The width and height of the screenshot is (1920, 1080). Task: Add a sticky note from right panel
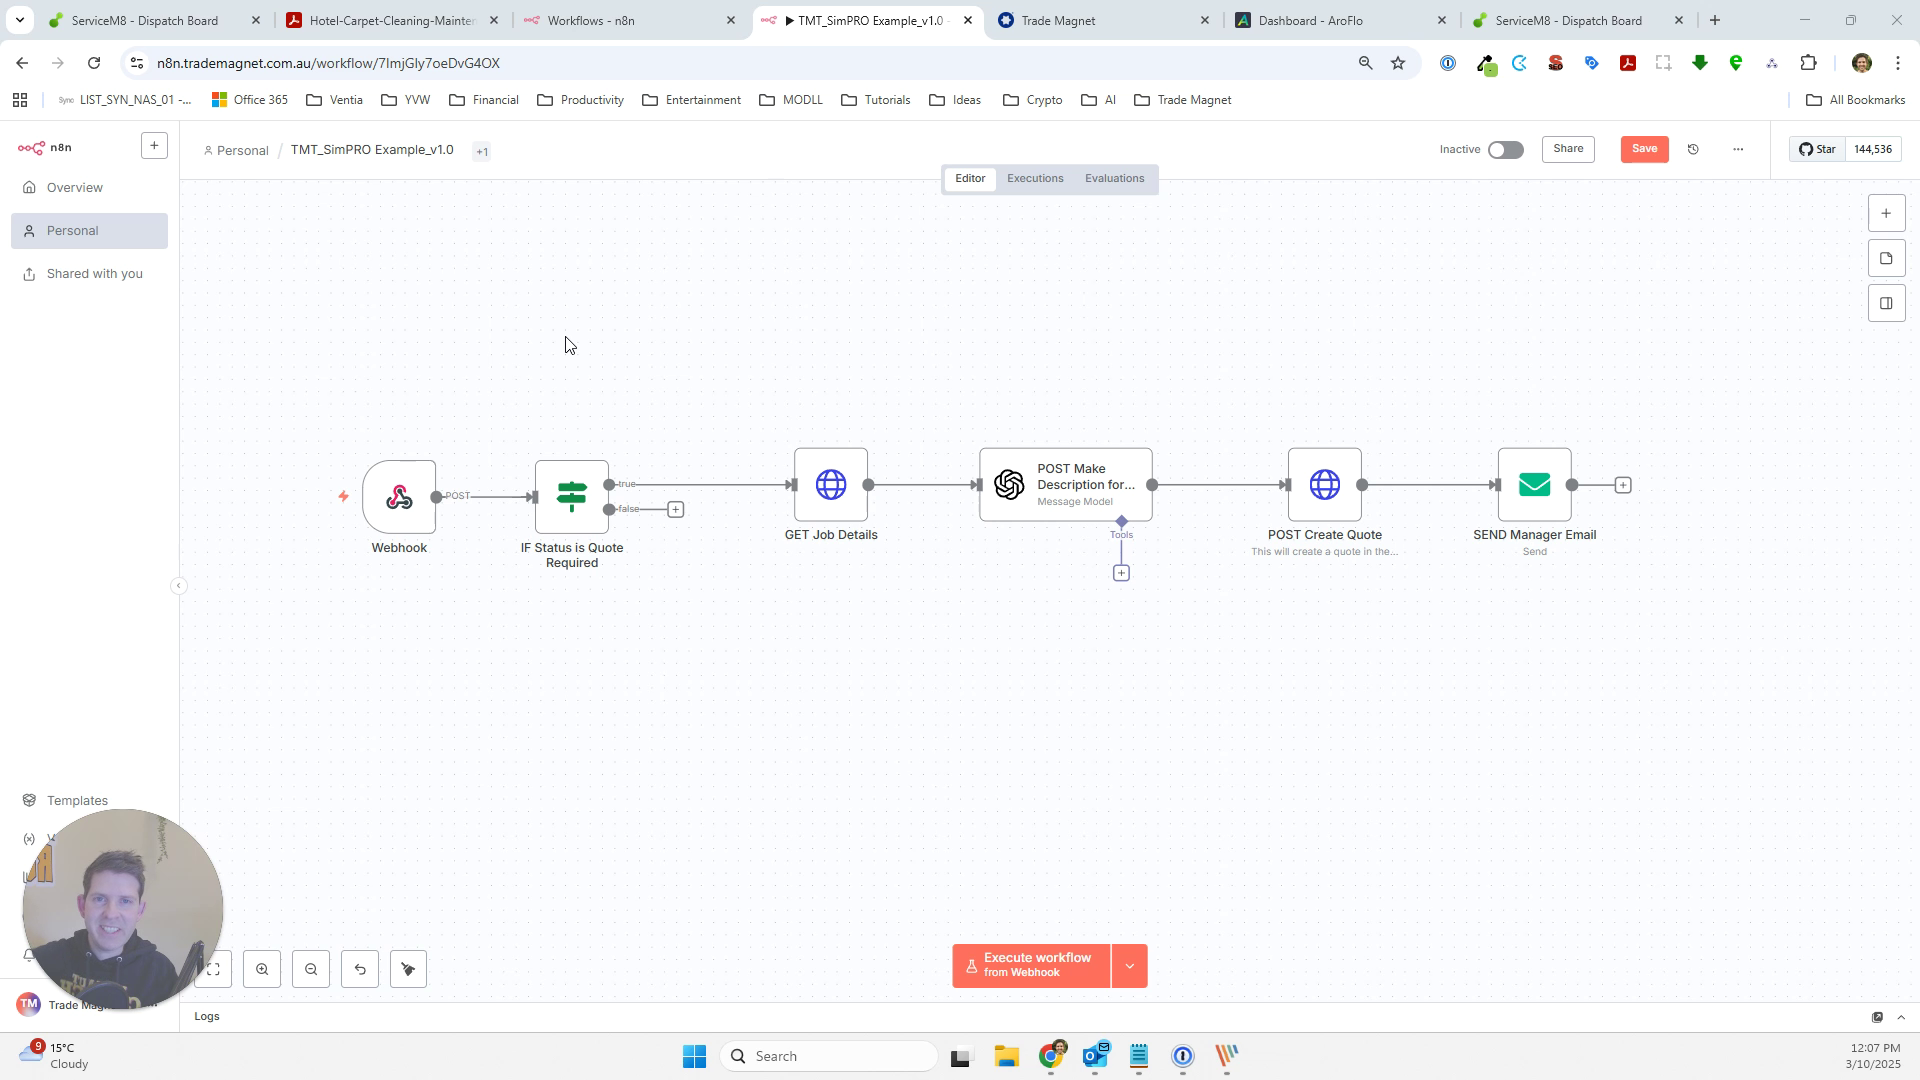tap(1886, 259)
